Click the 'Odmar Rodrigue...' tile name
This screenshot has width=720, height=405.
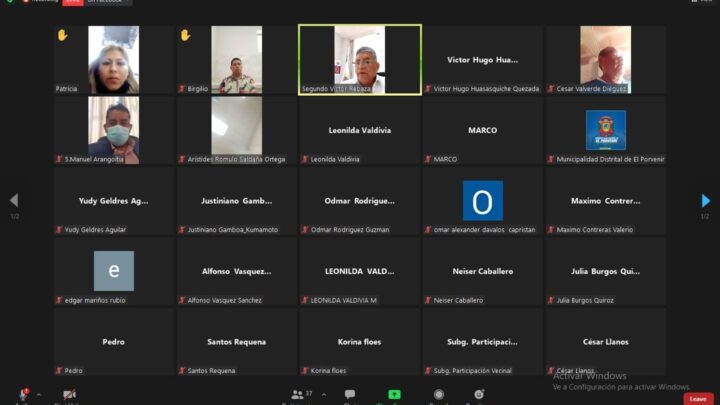[360, 201]
